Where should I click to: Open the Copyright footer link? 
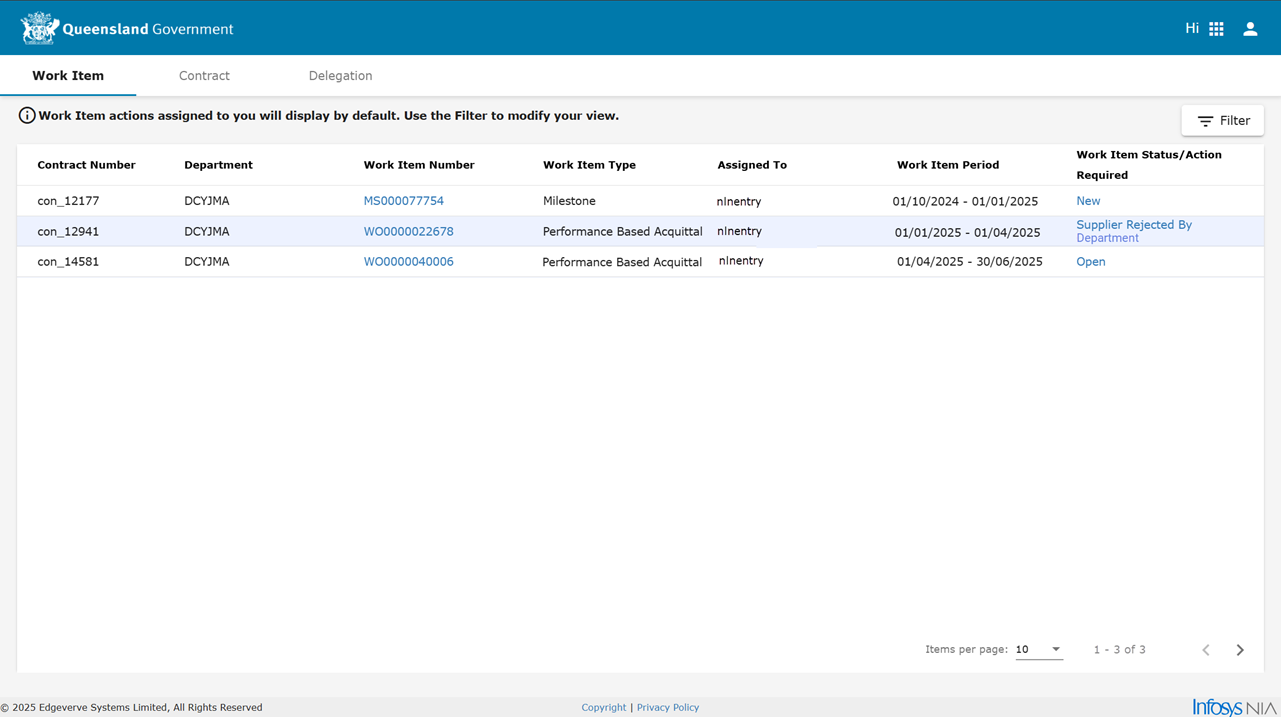pyautogui.click(x=603, y=707)
